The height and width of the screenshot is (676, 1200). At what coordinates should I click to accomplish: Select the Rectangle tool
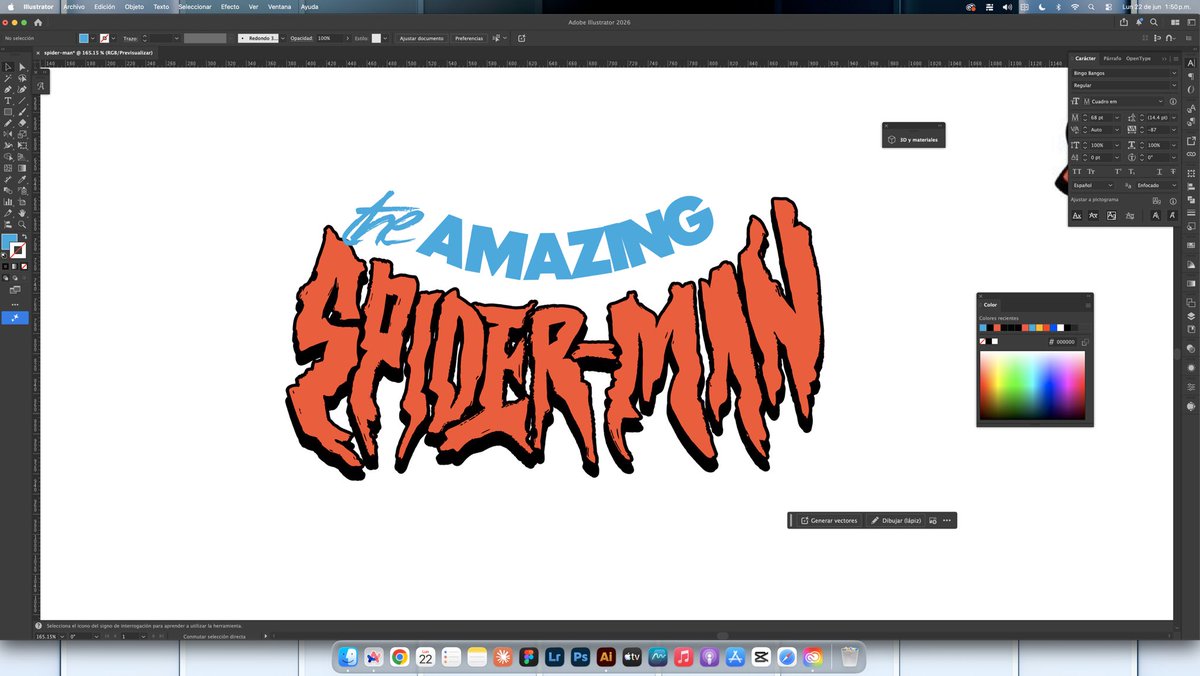click(x=8, y=111)
